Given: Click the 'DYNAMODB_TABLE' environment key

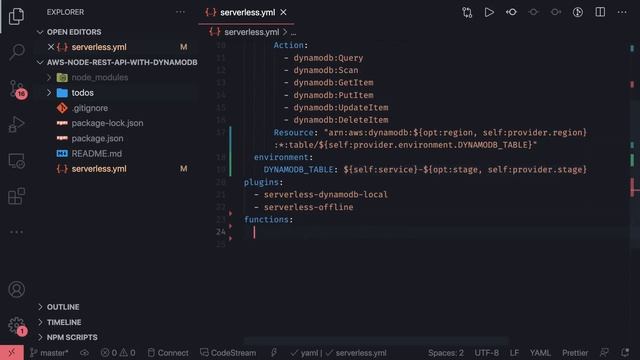Looking at the screenshot, I should coord(298,169).
